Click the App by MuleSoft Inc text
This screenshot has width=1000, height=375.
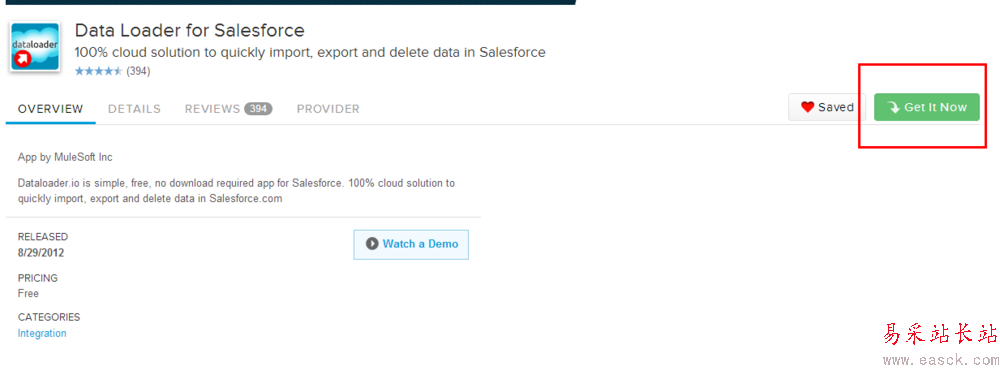[x=65, y=157]
